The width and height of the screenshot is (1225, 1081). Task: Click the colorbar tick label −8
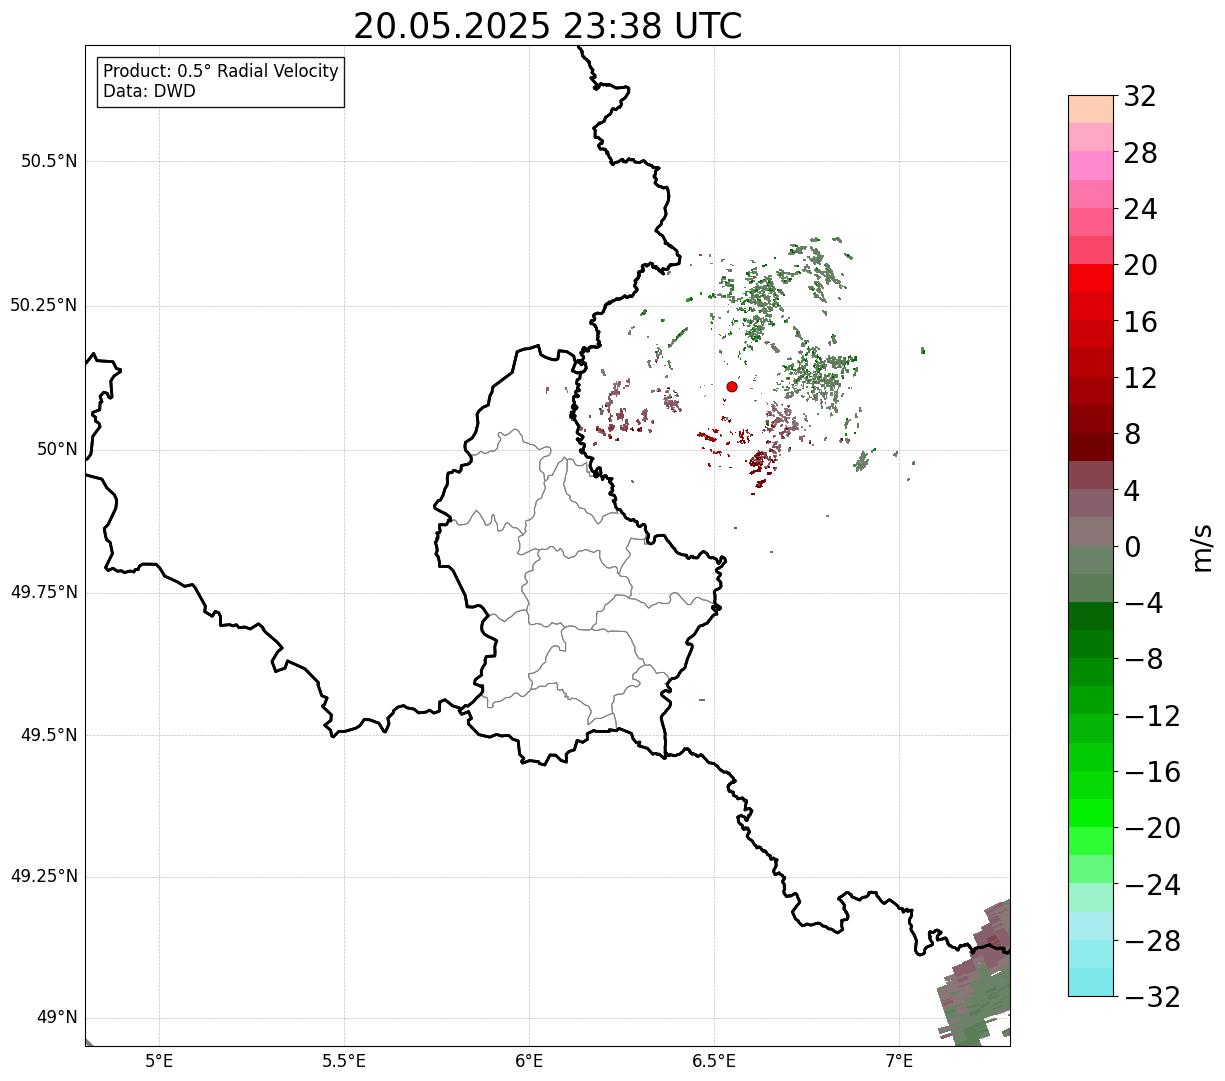click(1143, 660)
